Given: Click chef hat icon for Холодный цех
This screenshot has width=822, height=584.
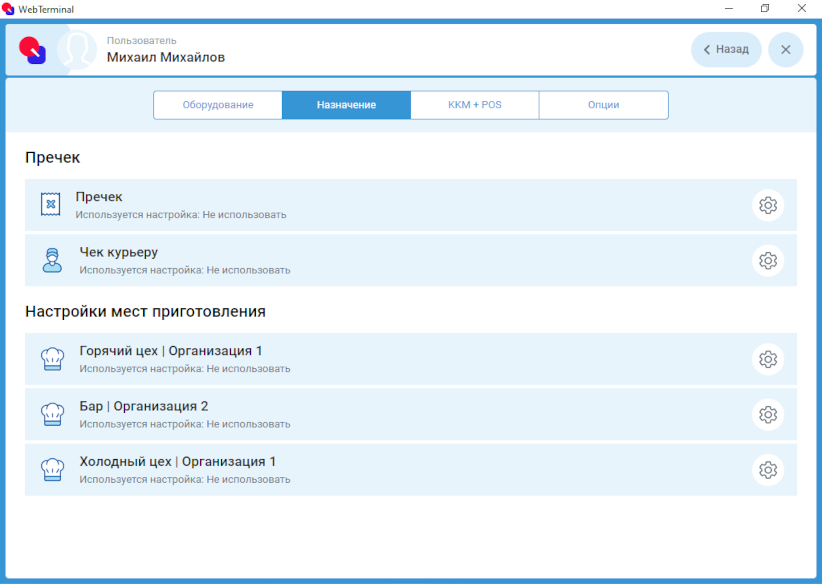Looking at the screenshot, I should click(52, 470).
